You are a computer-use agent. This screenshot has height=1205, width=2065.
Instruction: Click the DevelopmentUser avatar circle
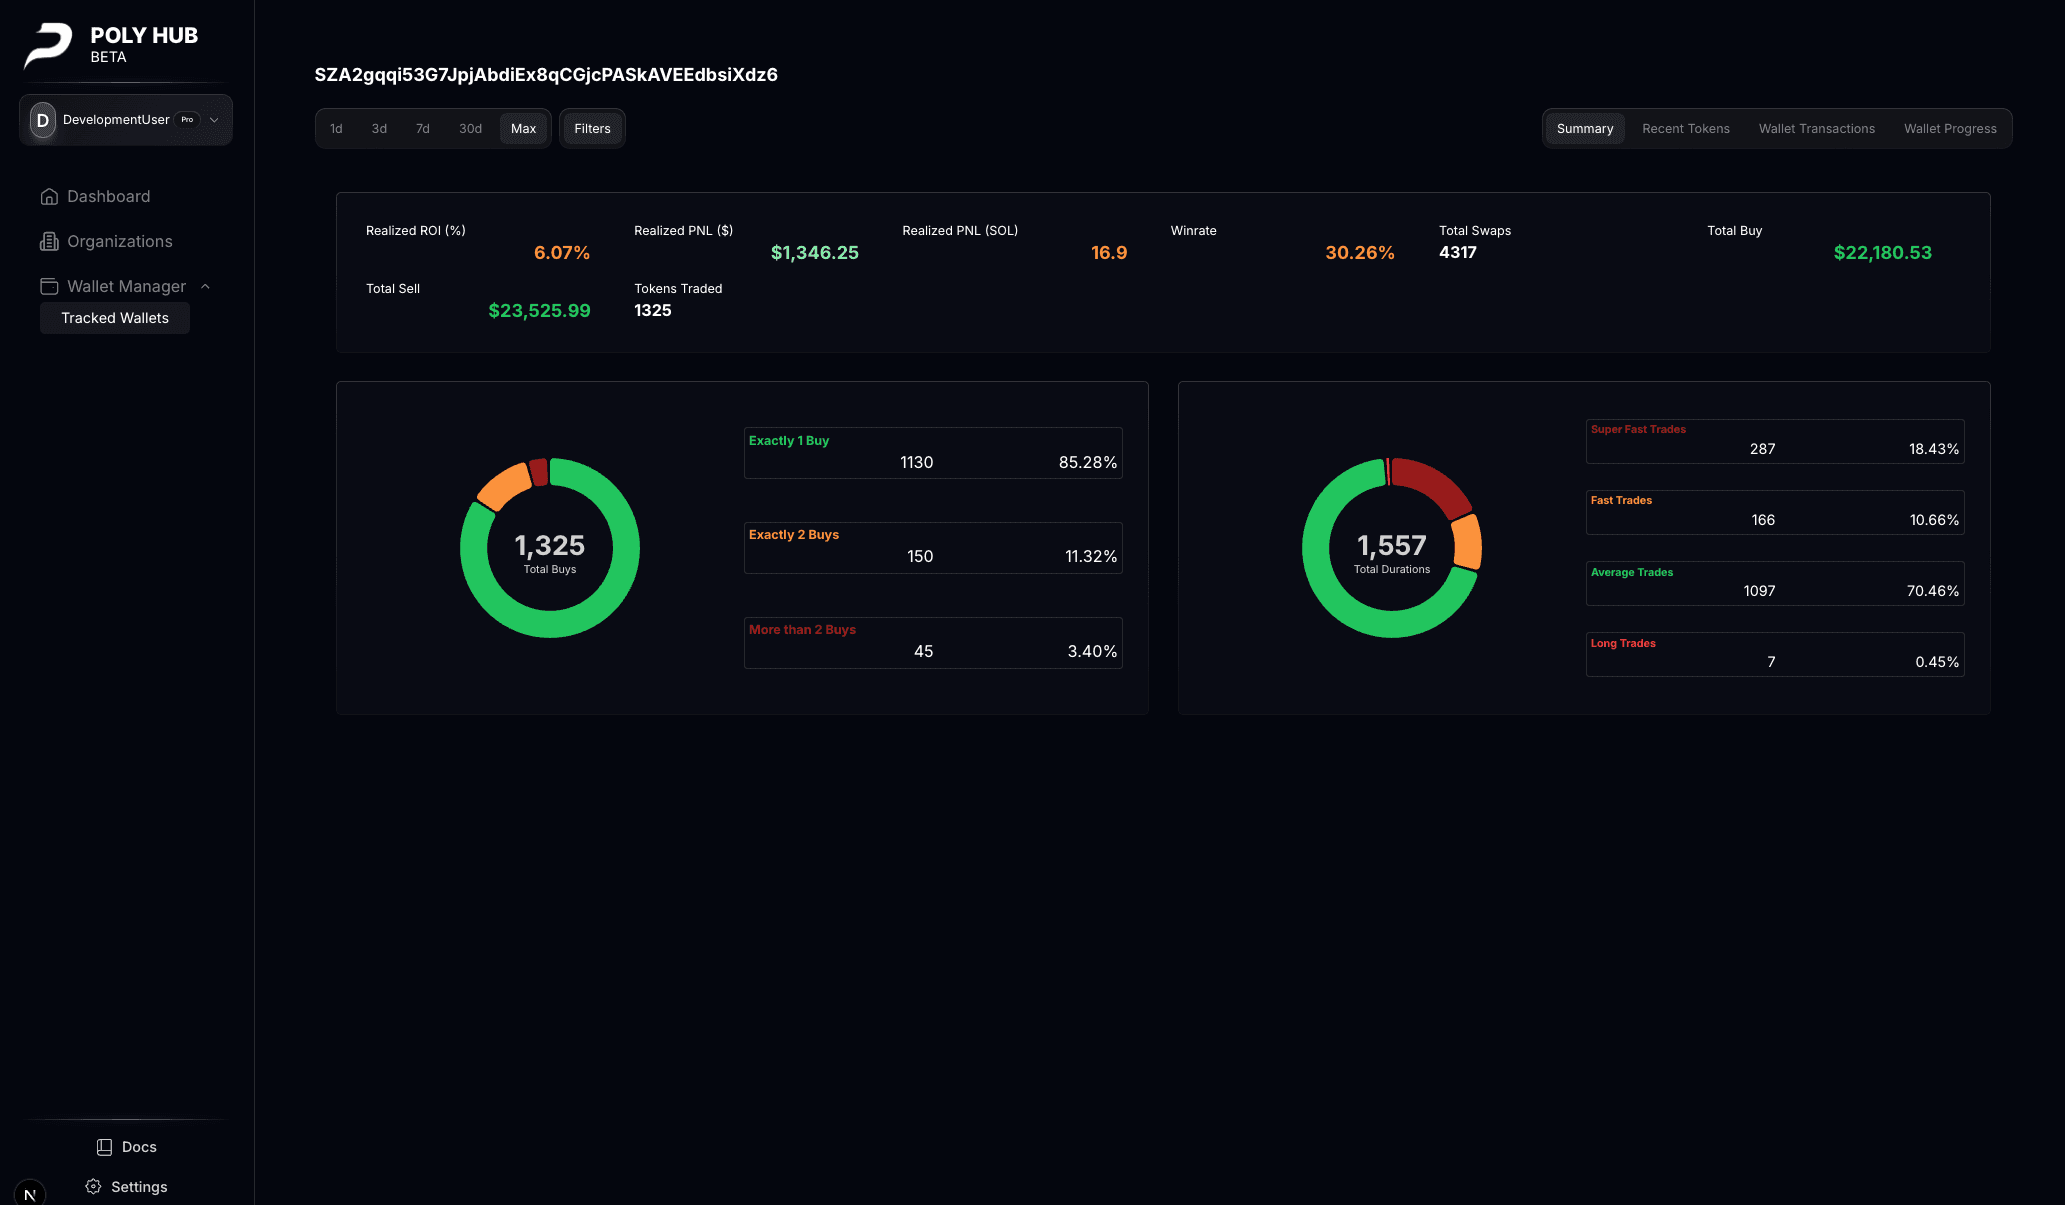coord(42,120)
